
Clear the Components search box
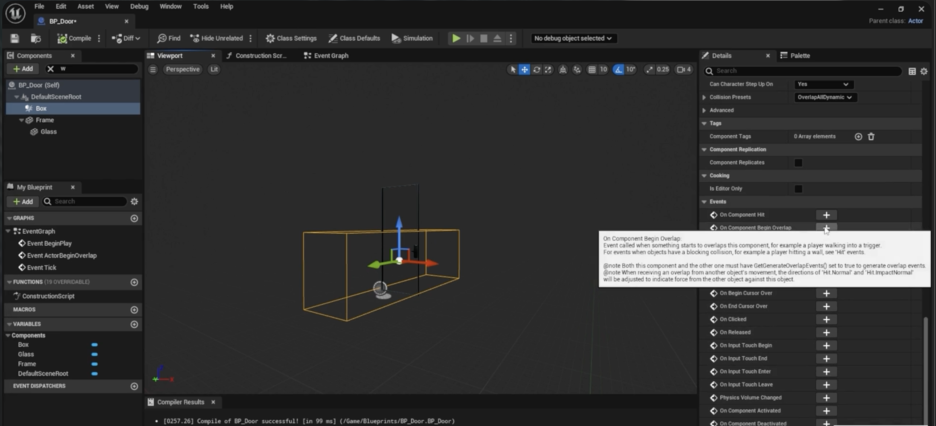[x=51, y=69]
